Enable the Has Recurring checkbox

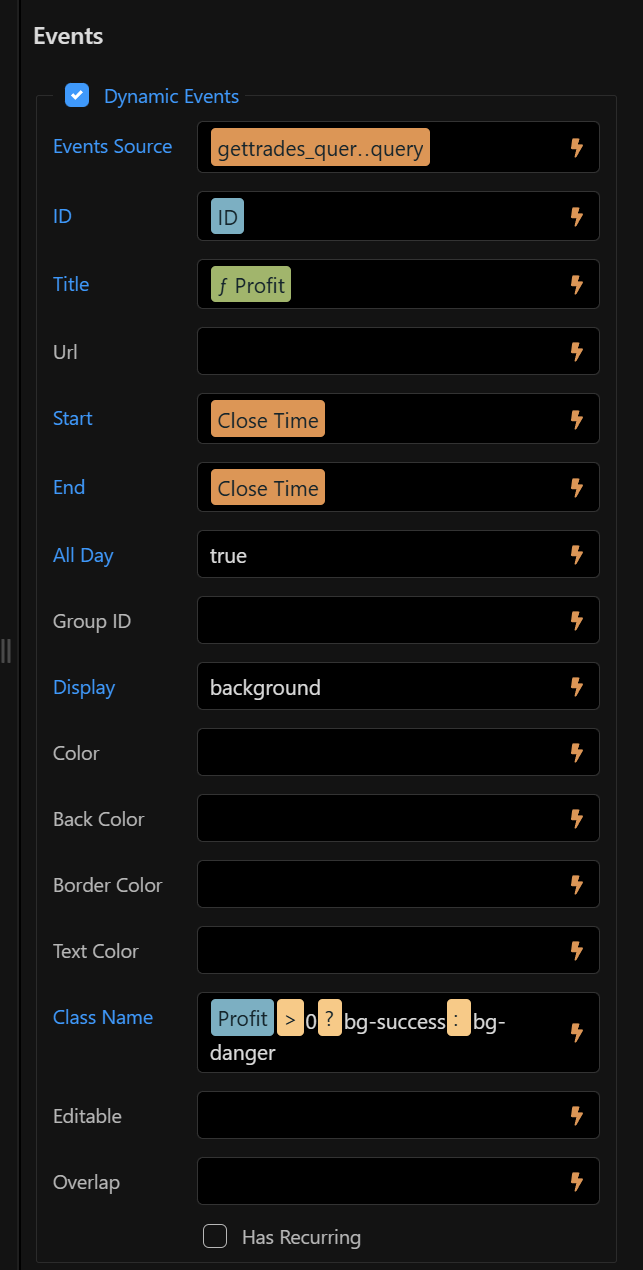(215, 1236)
